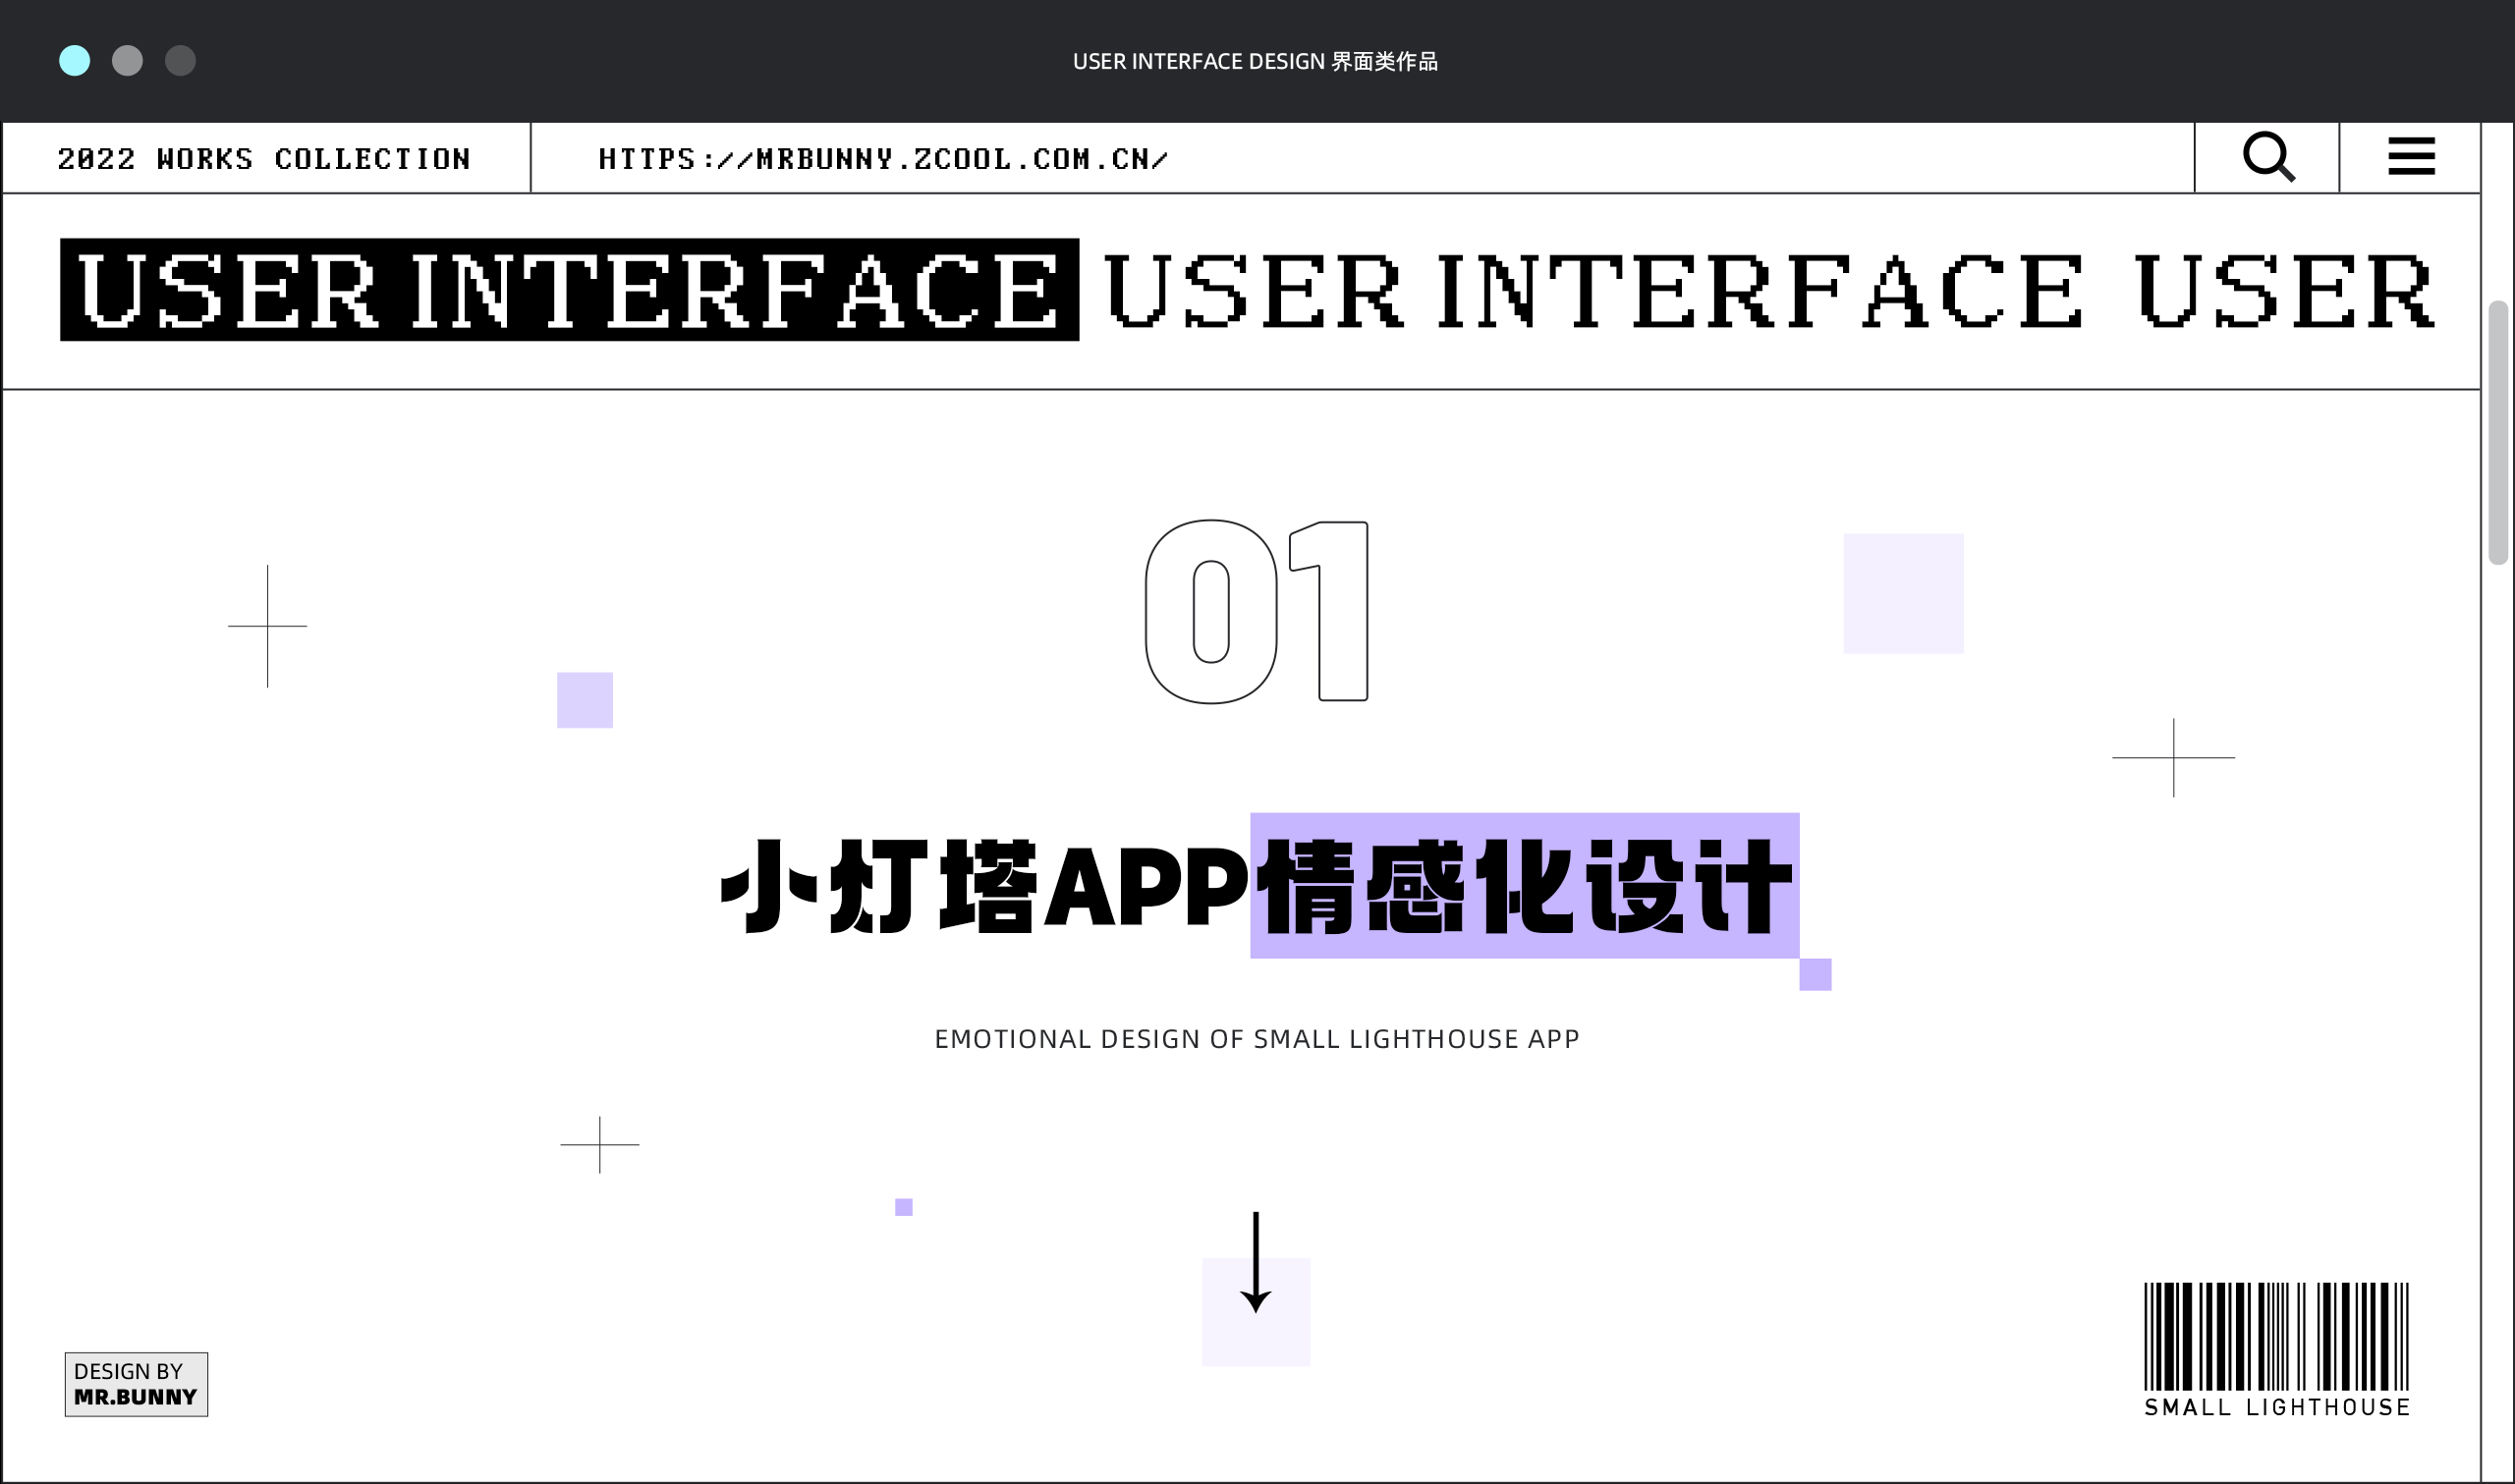Image resolution: width=2515 pixels, height=1484 pixels.
Task: Click the window title User Interface Design
Action: [1255, 61]
